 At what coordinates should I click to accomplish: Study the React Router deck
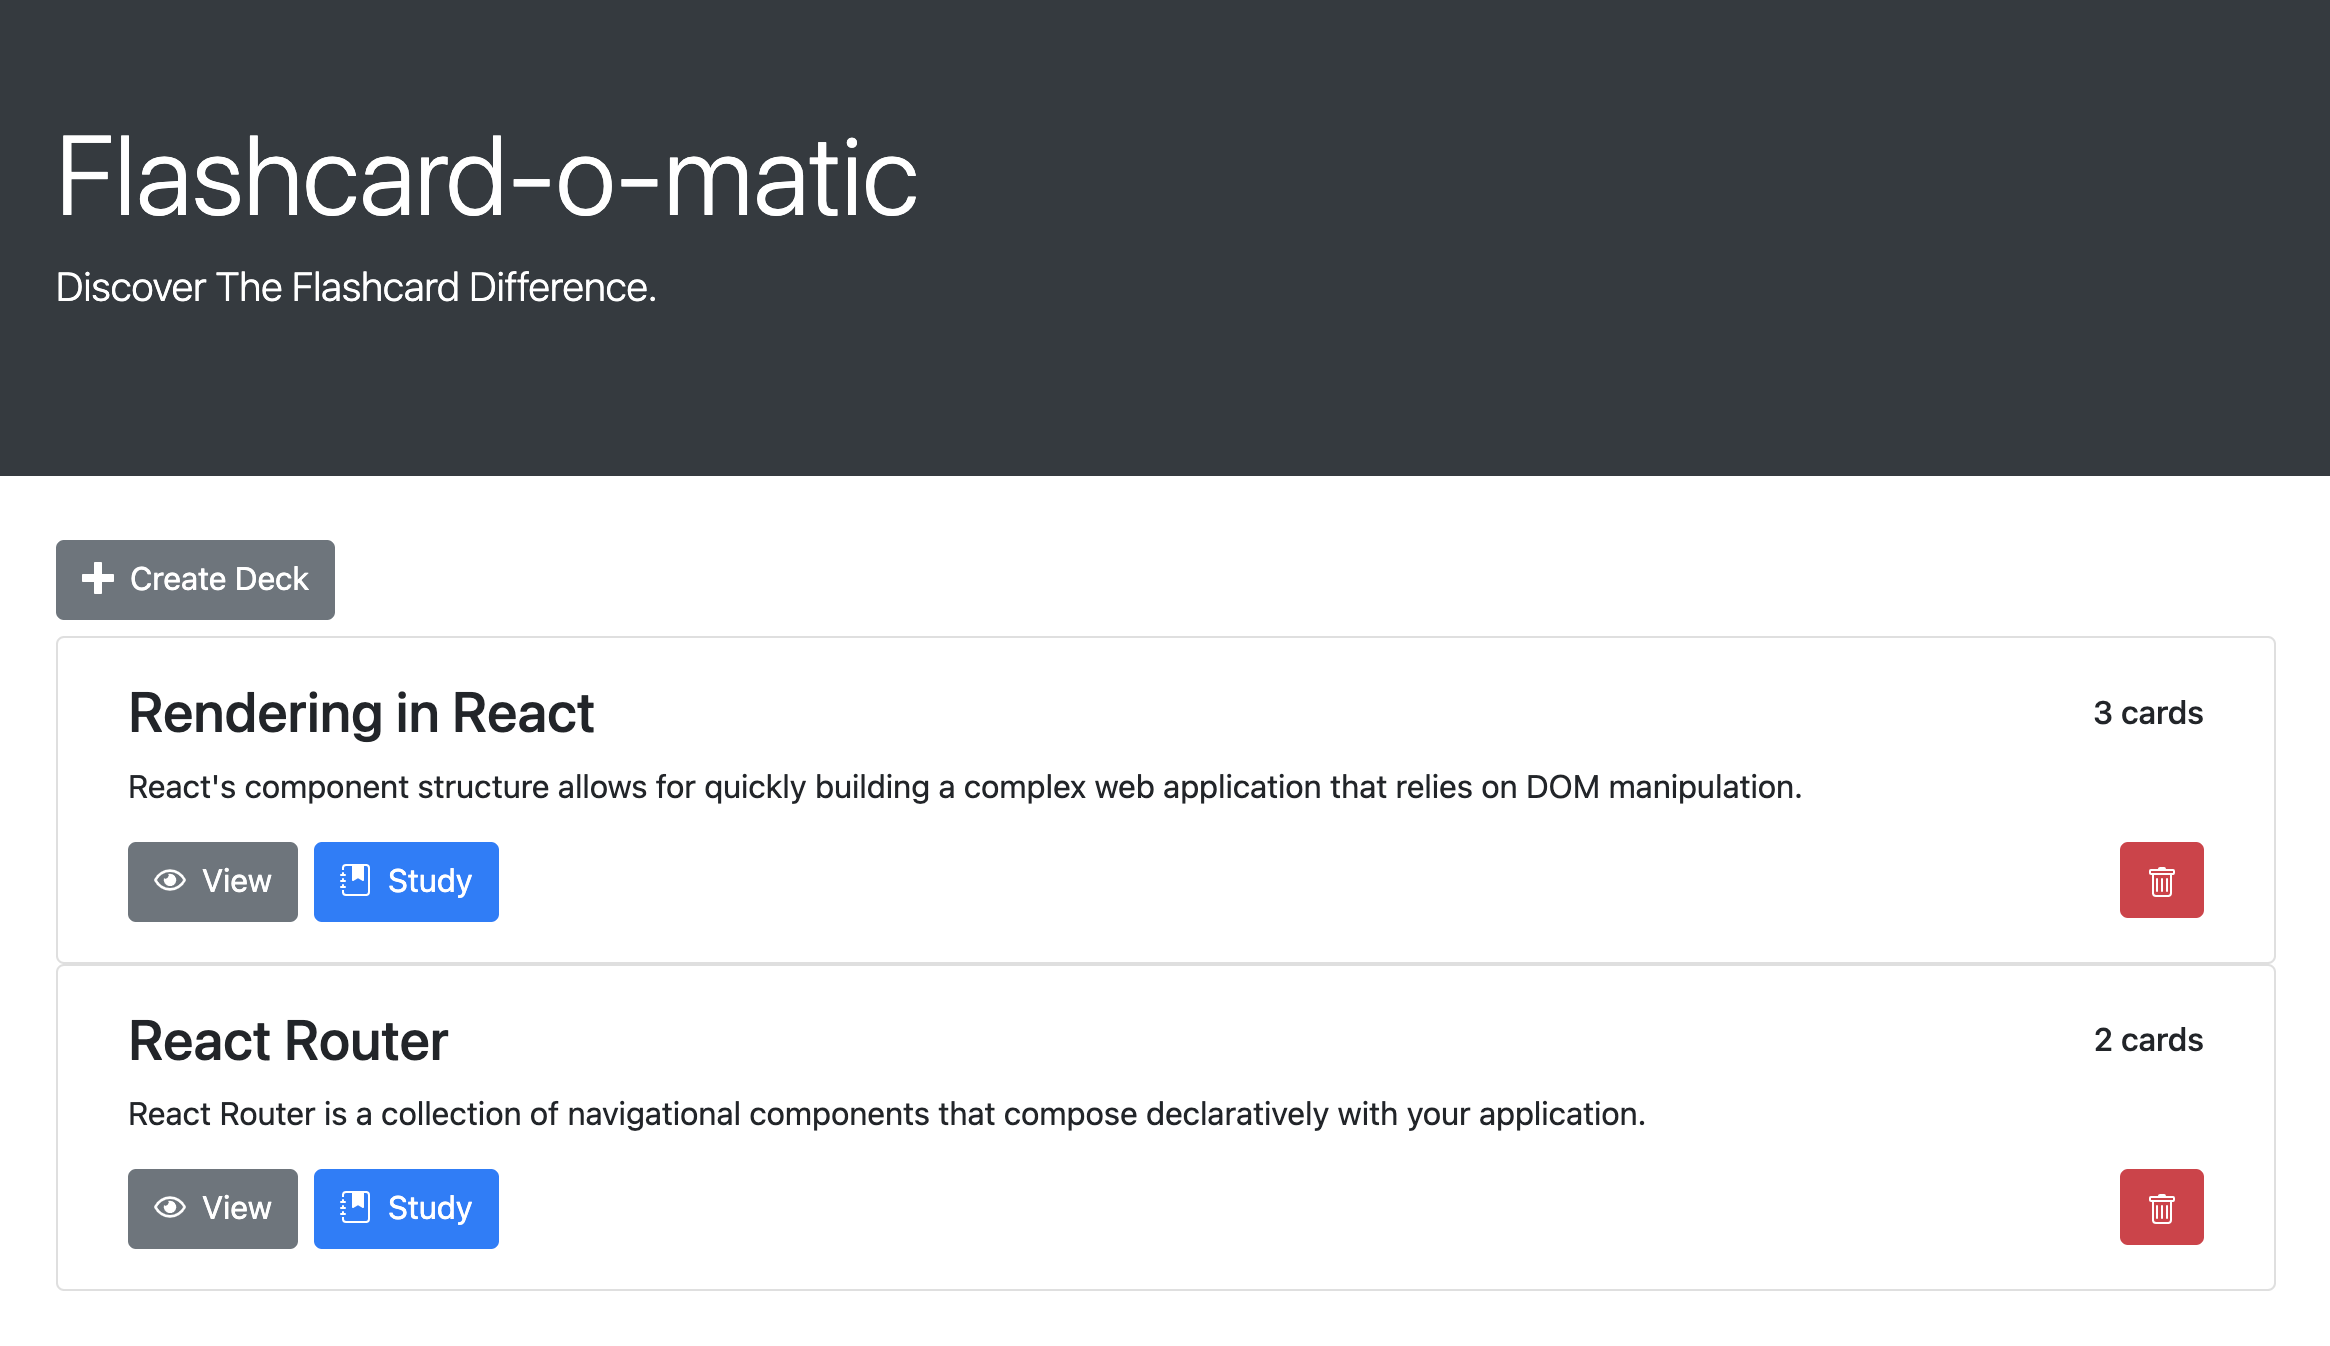(406, 1208)
